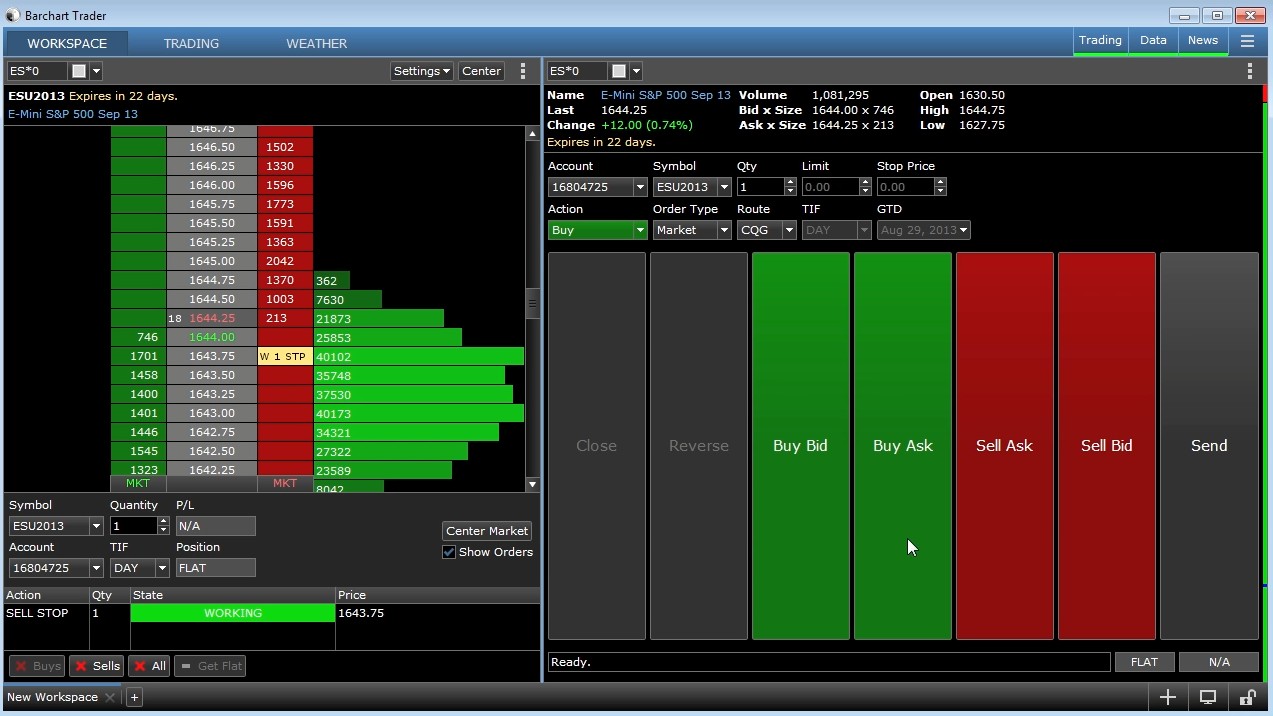Open right panel three-dot options menu
The image size is (1273, 716).
click(x=1249, y=71)
